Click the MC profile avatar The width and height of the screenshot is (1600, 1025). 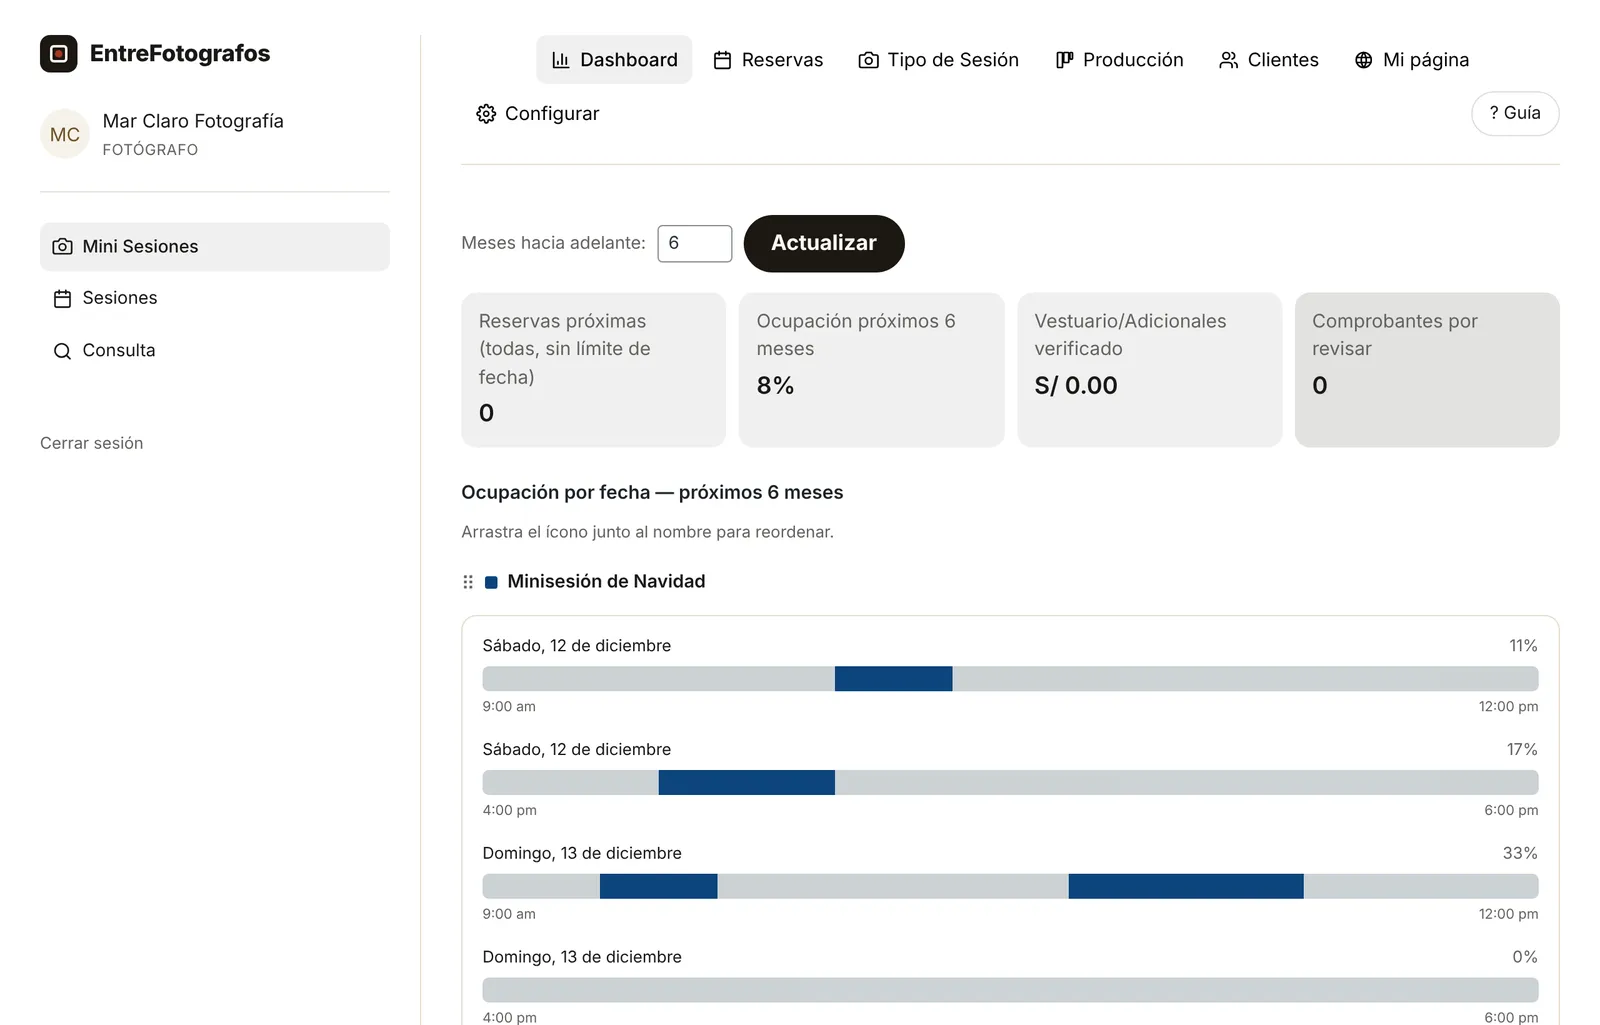pos(65,134)
